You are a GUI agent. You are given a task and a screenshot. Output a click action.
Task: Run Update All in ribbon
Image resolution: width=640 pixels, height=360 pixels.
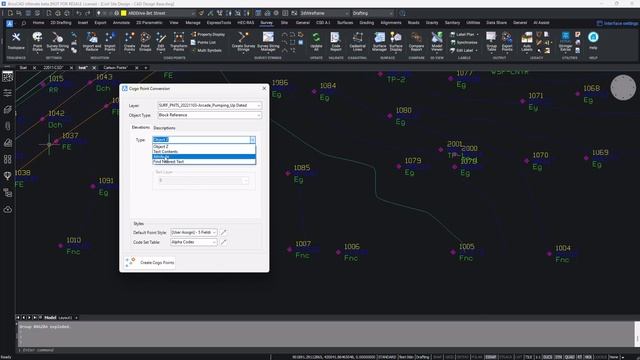(x=316, y=42)
